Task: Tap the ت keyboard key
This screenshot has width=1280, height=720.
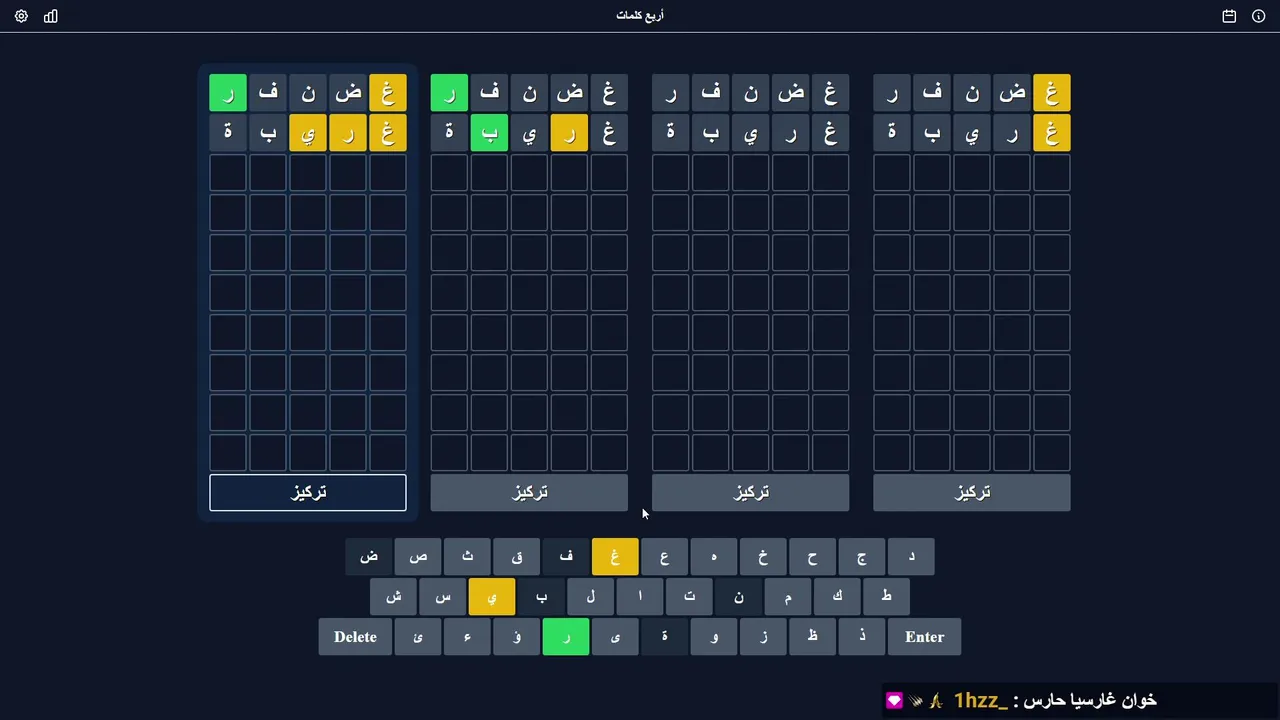Action: click(689, 597)
